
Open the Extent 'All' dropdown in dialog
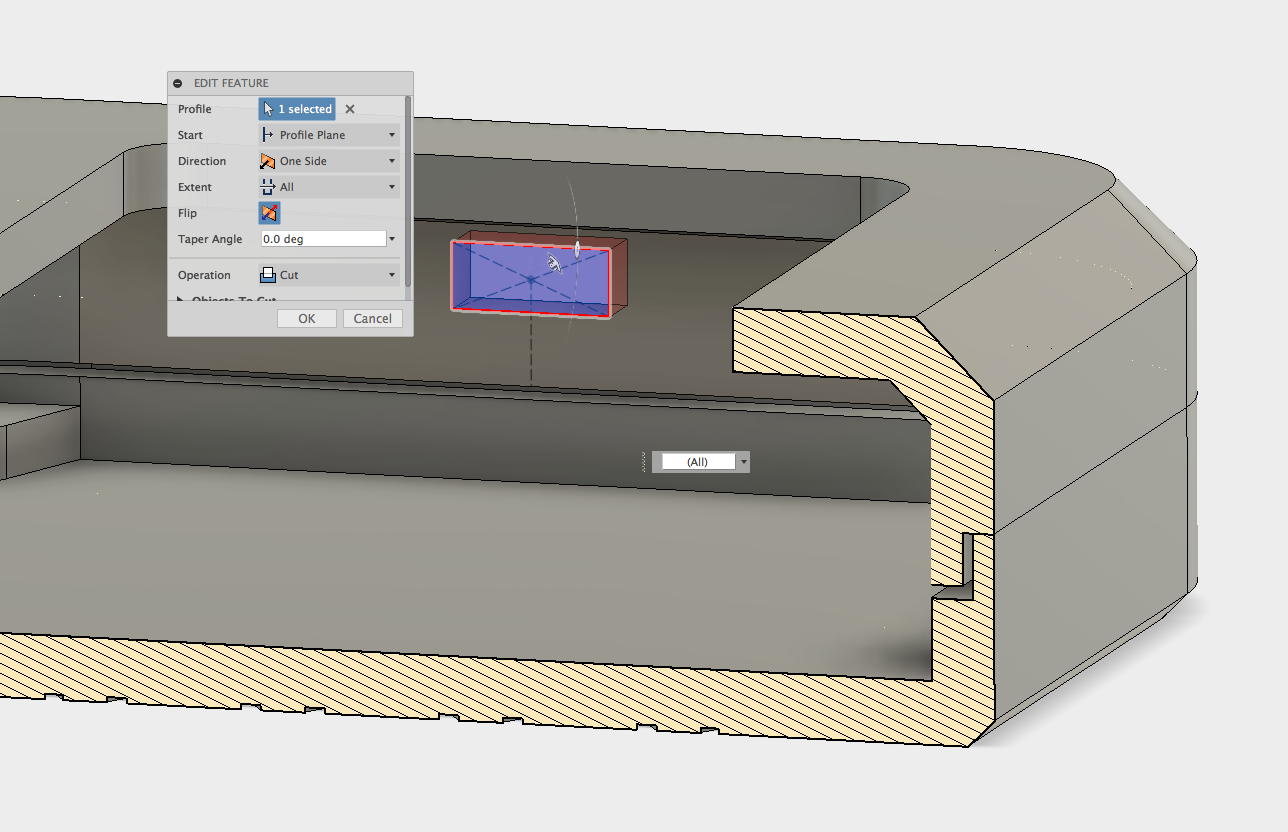[329, 187]
